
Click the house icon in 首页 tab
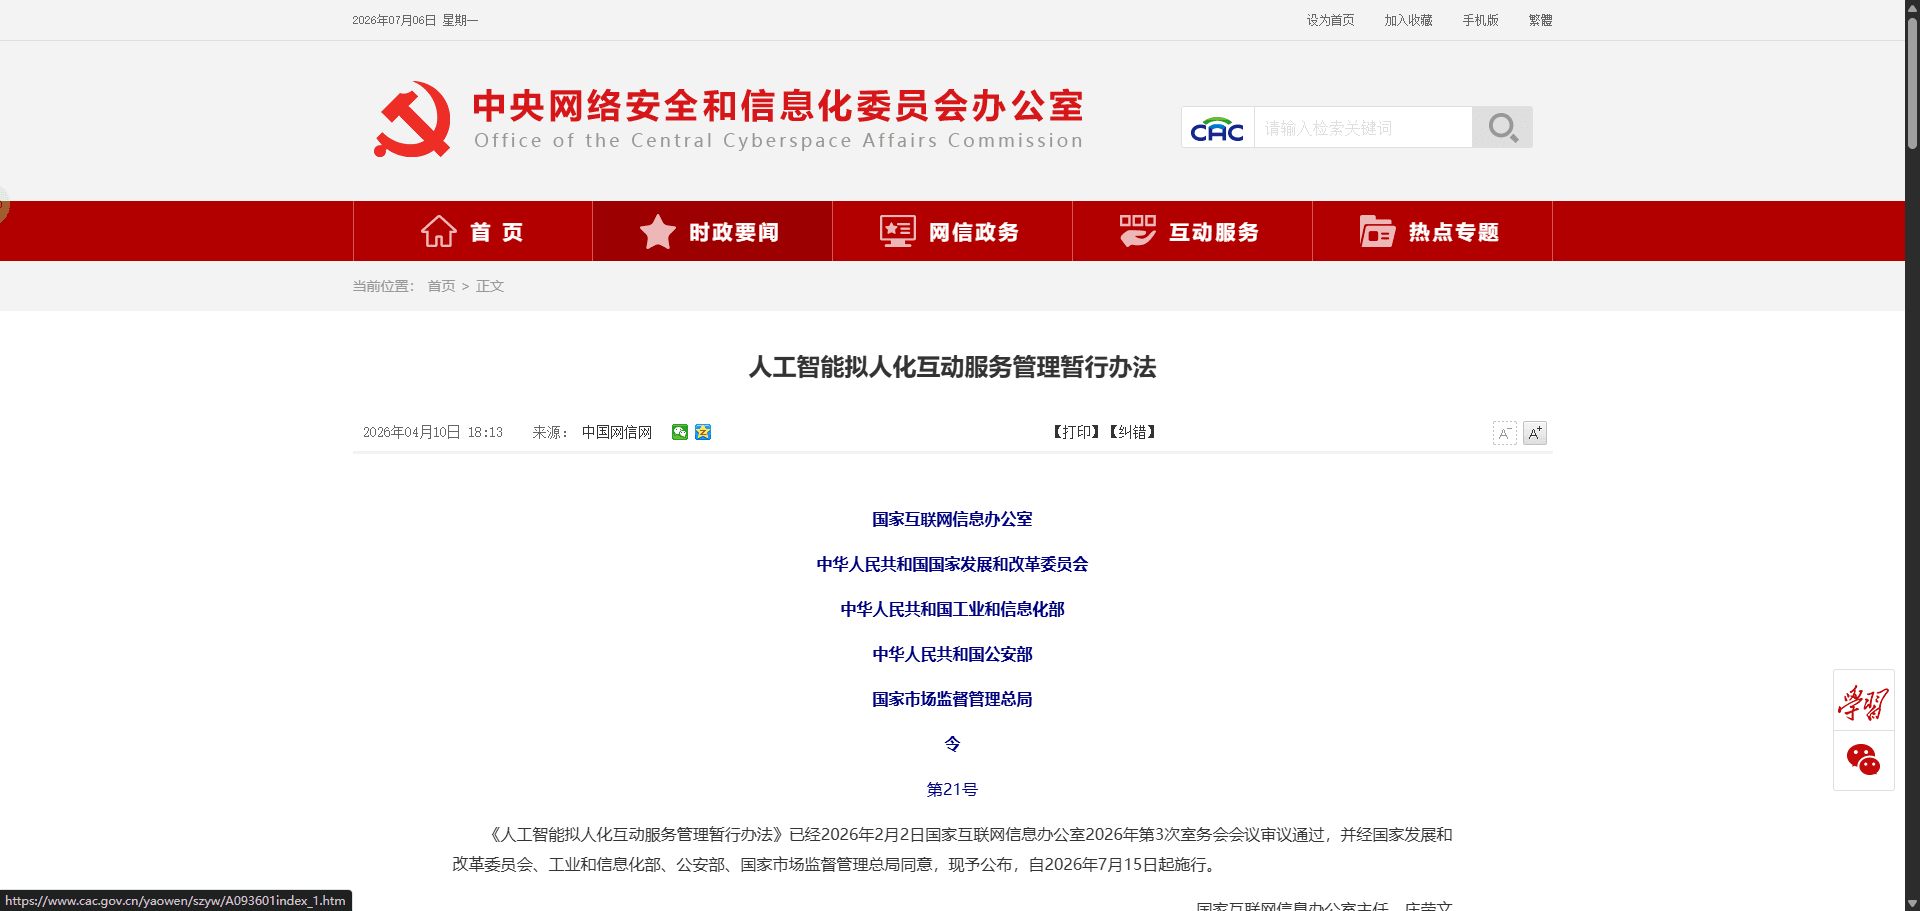[439, 231]
